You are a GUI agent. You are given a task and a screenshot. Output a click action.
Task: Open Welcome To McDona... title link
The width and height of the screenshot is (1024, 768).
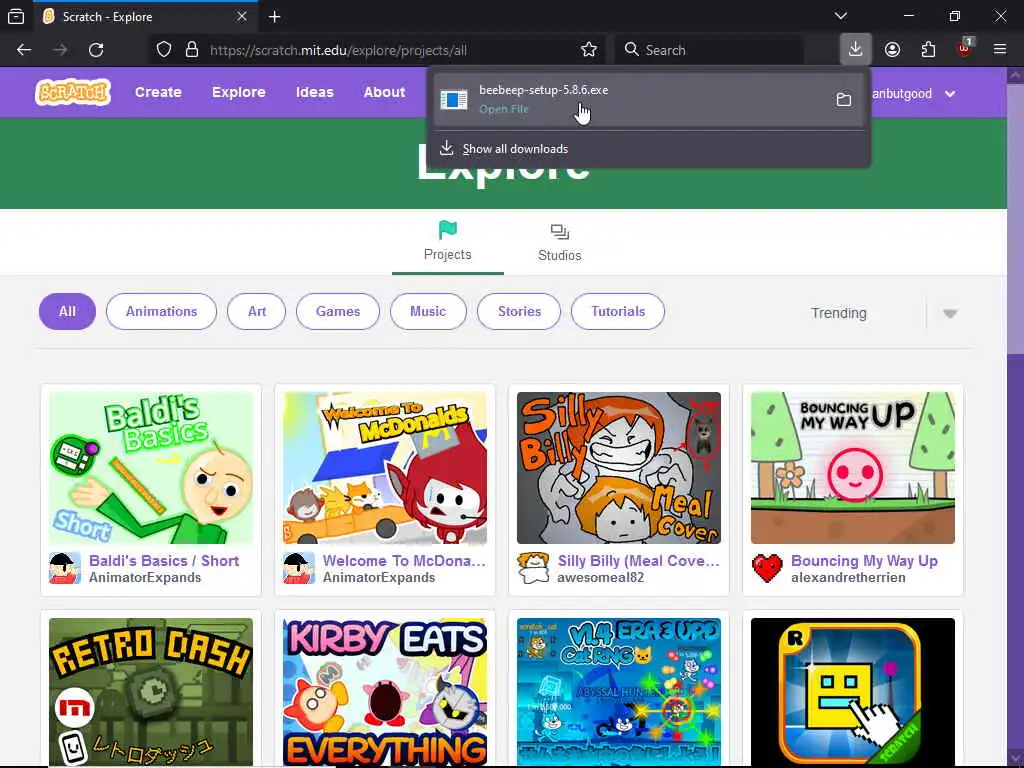[x=404, y=561]
